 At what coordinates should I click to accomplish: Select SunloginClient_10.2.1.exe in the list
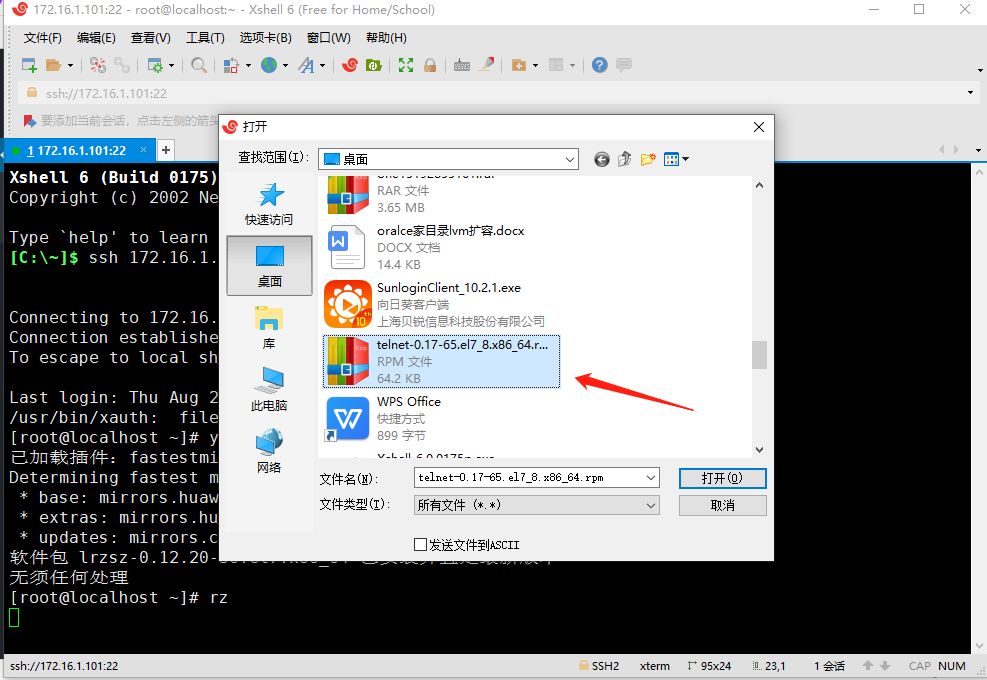pos(441,304)
